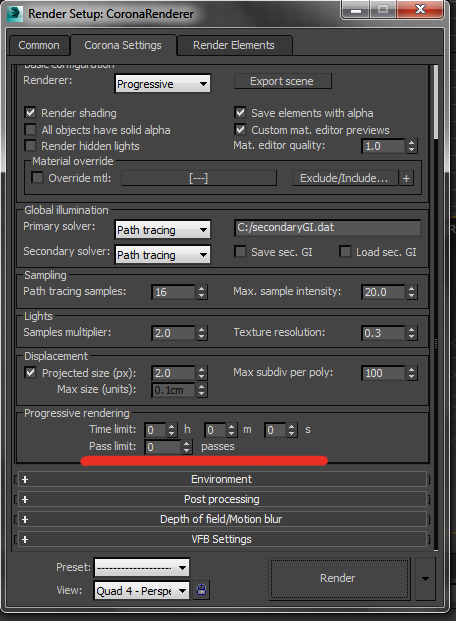The image size is (456, 621).
Task: Open the Primary solver dropdown
Action: [x=162, y=230]
